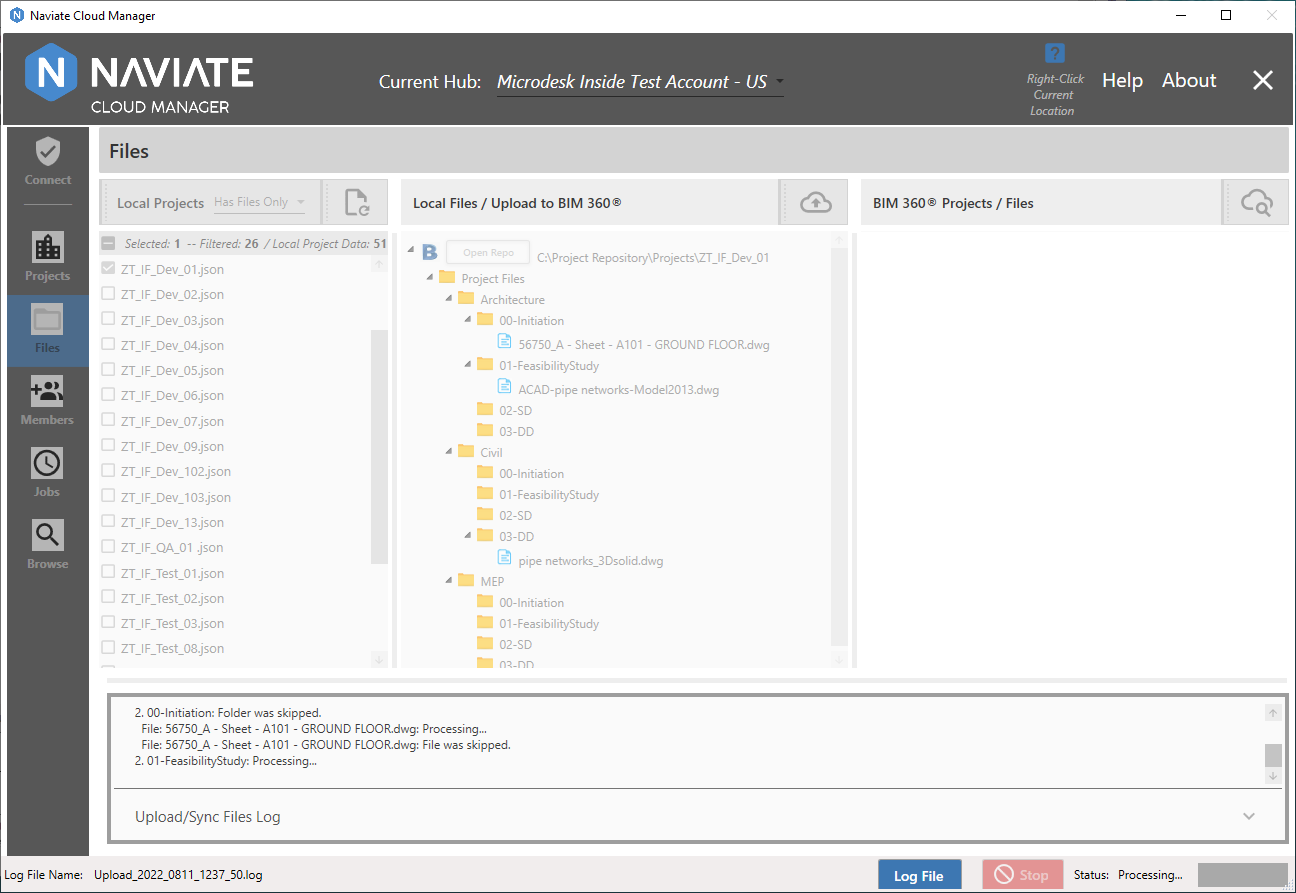Open the Jobs sidebar section
The height and width of the screenshot is (893, 1296).
pyautogui.click(x=47, y=473)
